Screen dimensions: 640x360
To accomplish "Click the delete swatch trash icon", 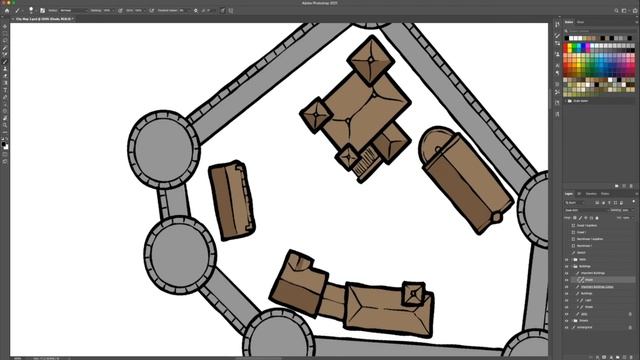I will point(631,186).
